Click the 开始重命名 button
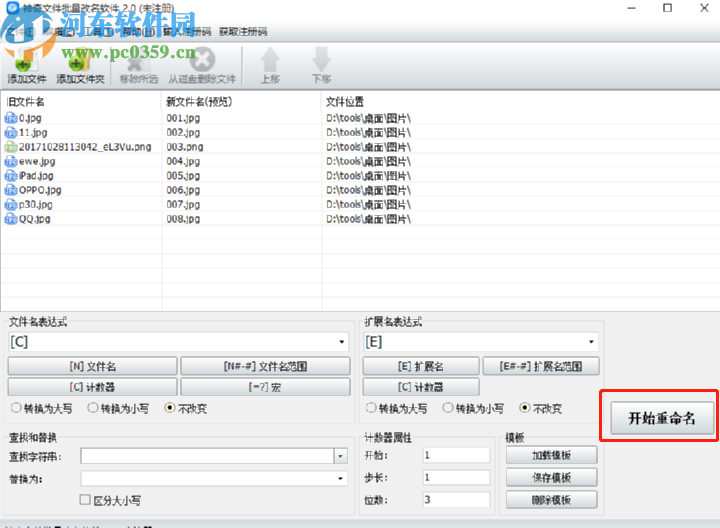The image size is (720, 528). coord(662,418)
